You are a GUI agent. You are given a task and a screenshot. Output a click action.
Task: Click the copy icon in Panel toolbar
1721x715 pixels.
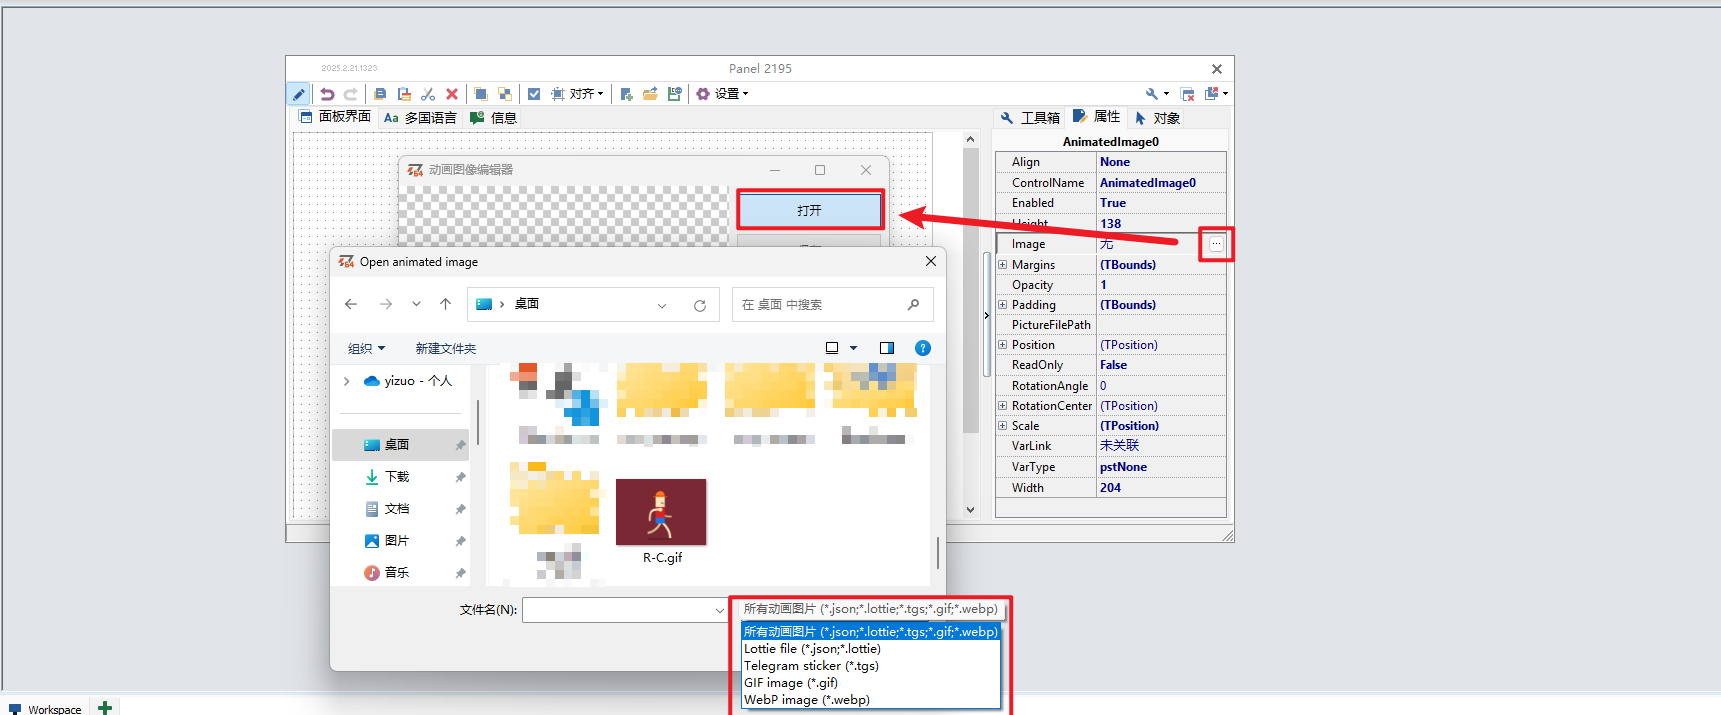point(380,94)
